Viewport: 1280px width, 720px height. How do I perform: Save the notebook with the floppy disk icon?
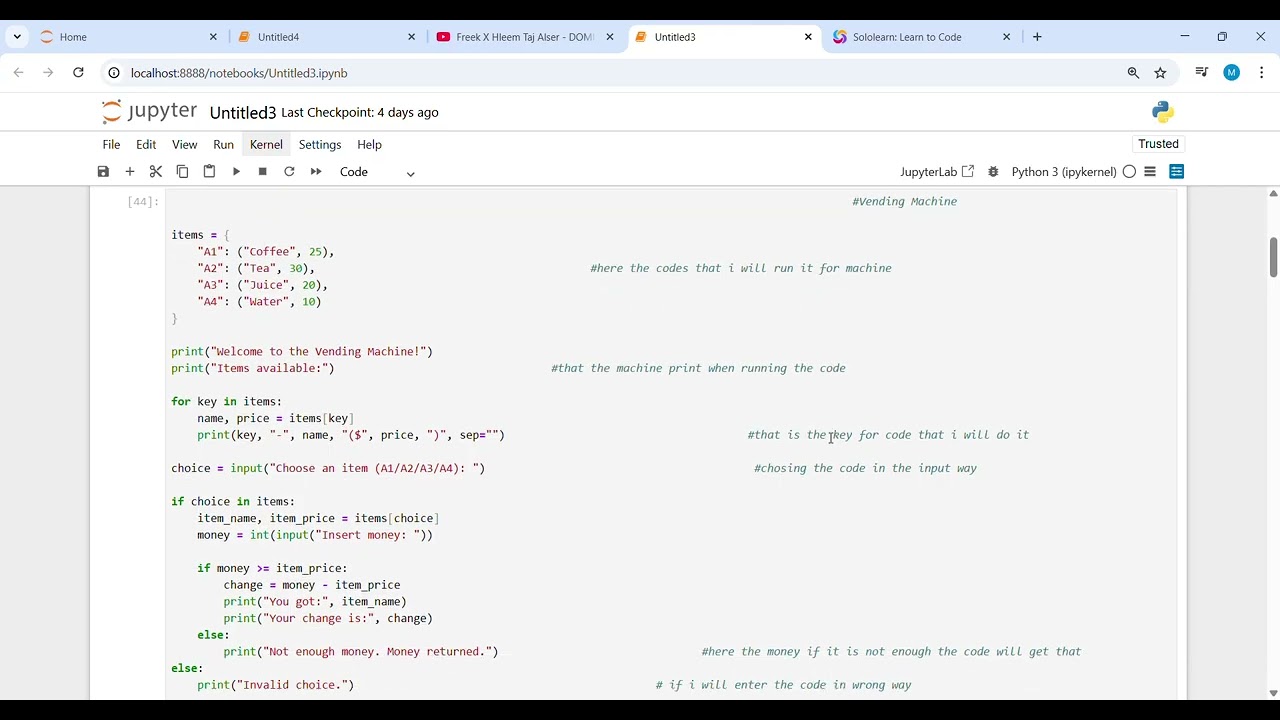(x=103, y=172)
